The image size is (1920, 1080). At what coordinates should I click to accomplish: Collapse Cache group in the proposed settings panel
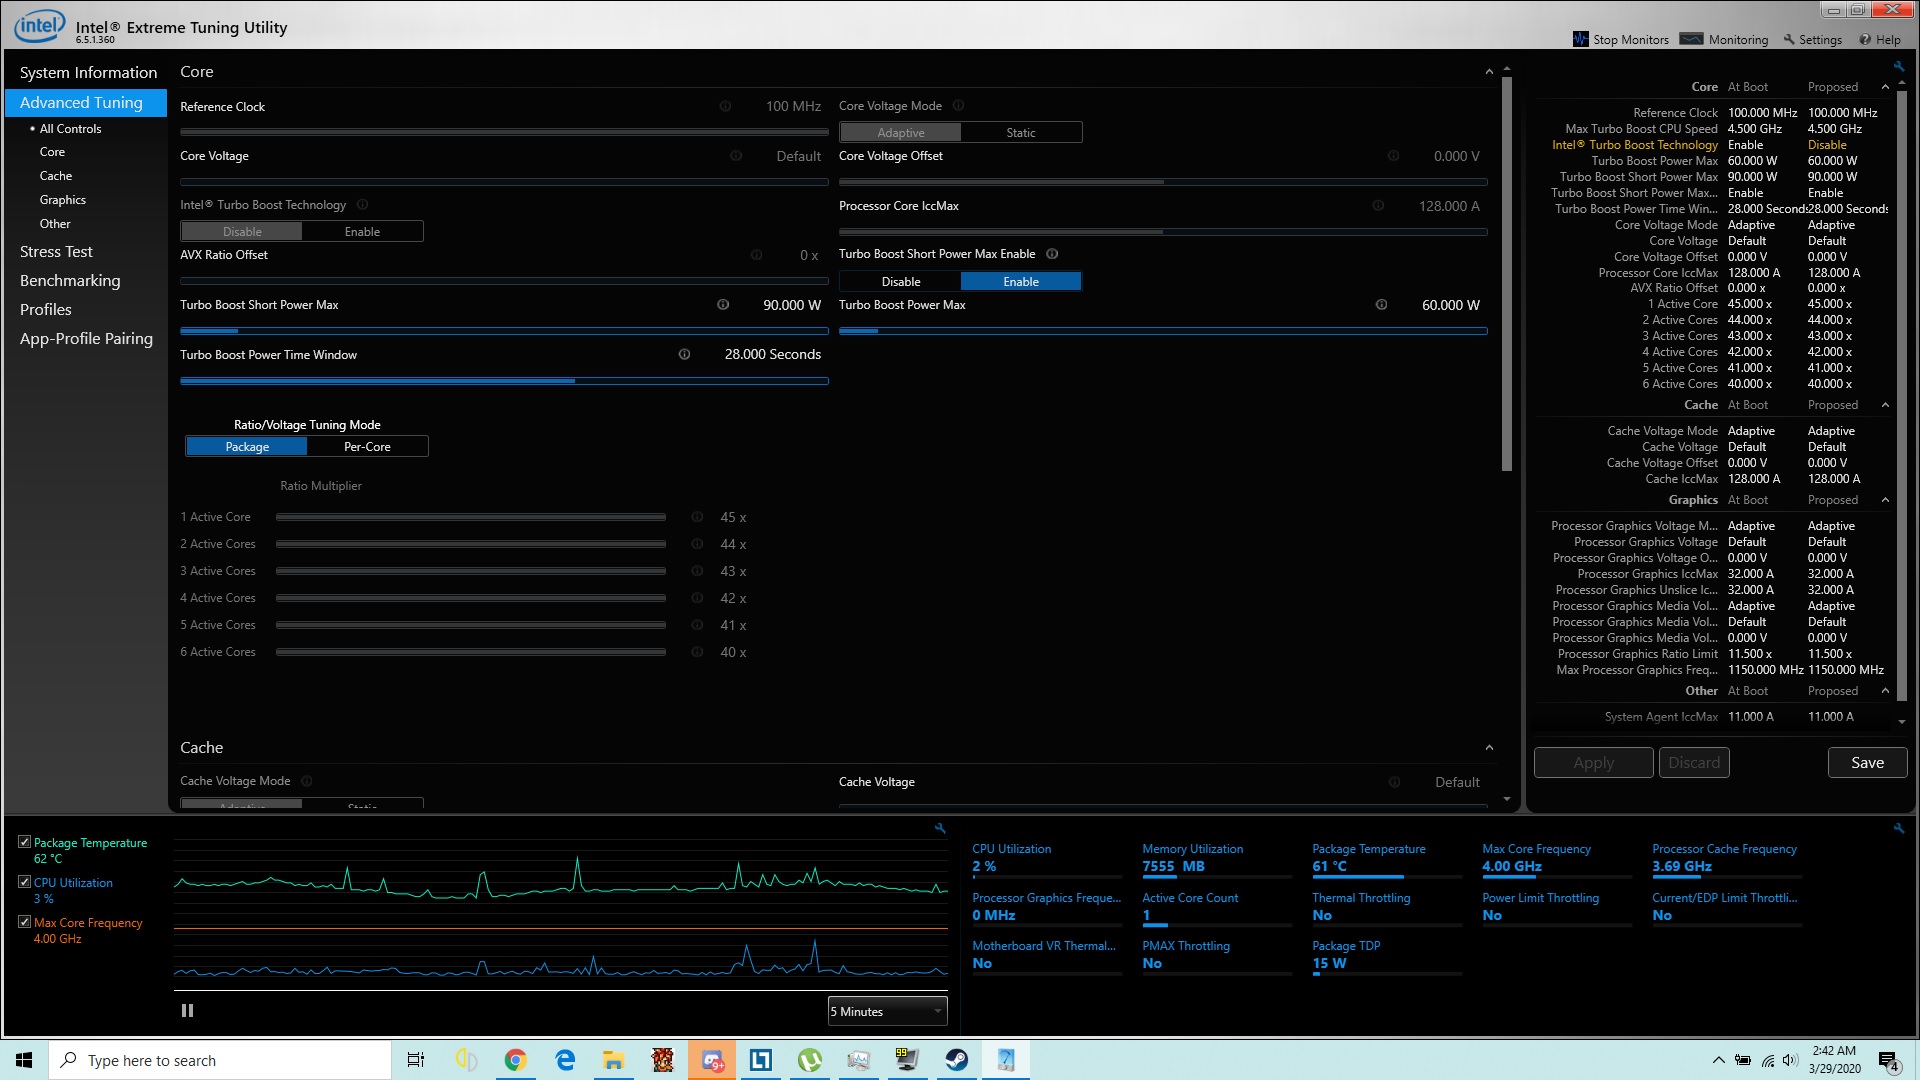click(1885, 405)
